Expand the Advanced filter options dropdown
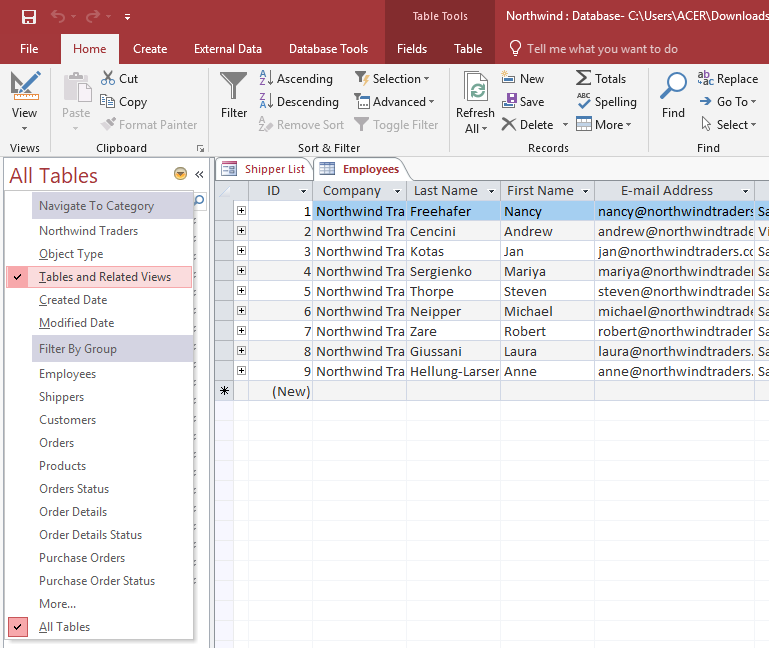The image size is (769, 648). tap(395, 101)
